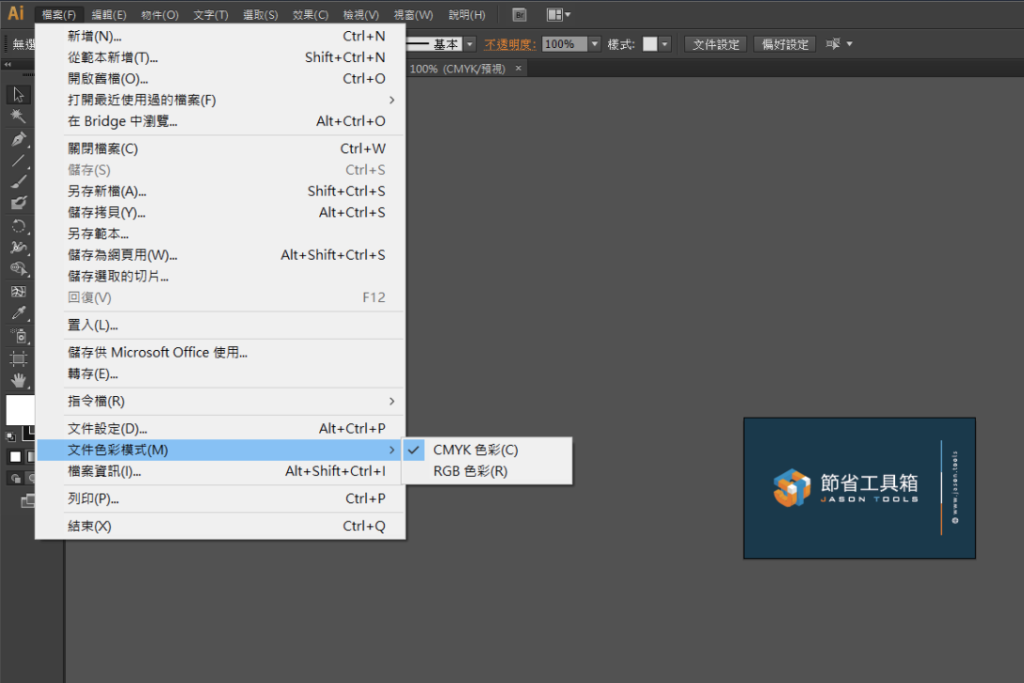Open the 效果(C) menu
This screenshot has width=1024, height=683.
310,14
